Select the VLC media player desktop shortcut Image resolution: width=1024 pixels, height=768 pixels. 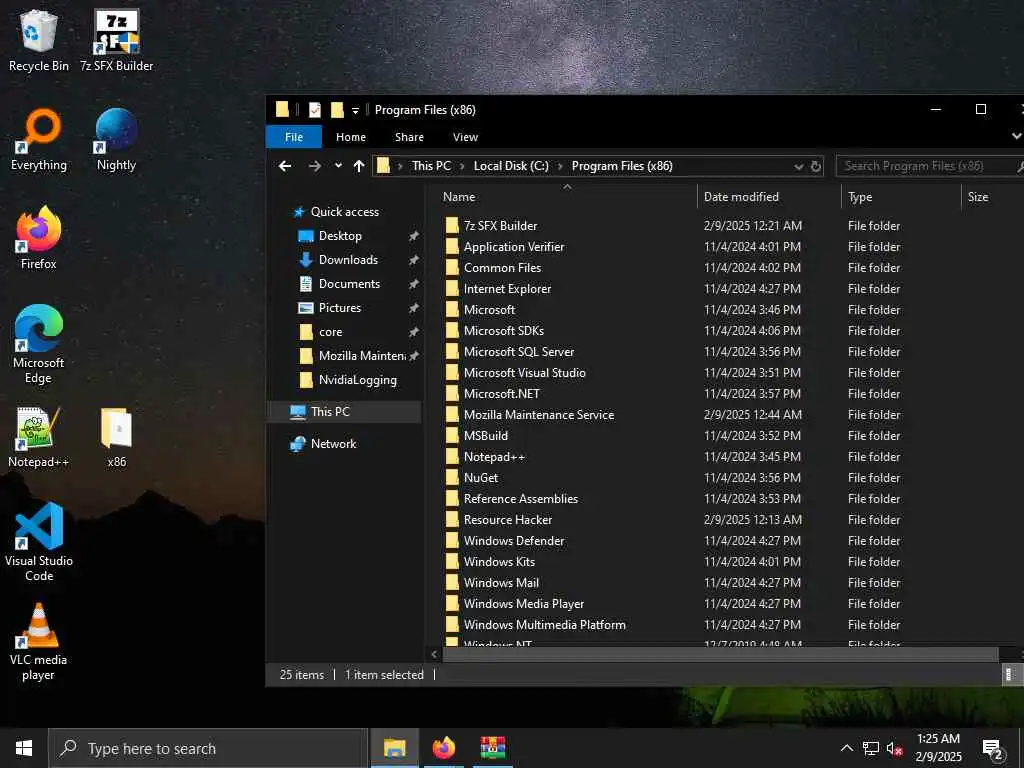pos(39,641)
